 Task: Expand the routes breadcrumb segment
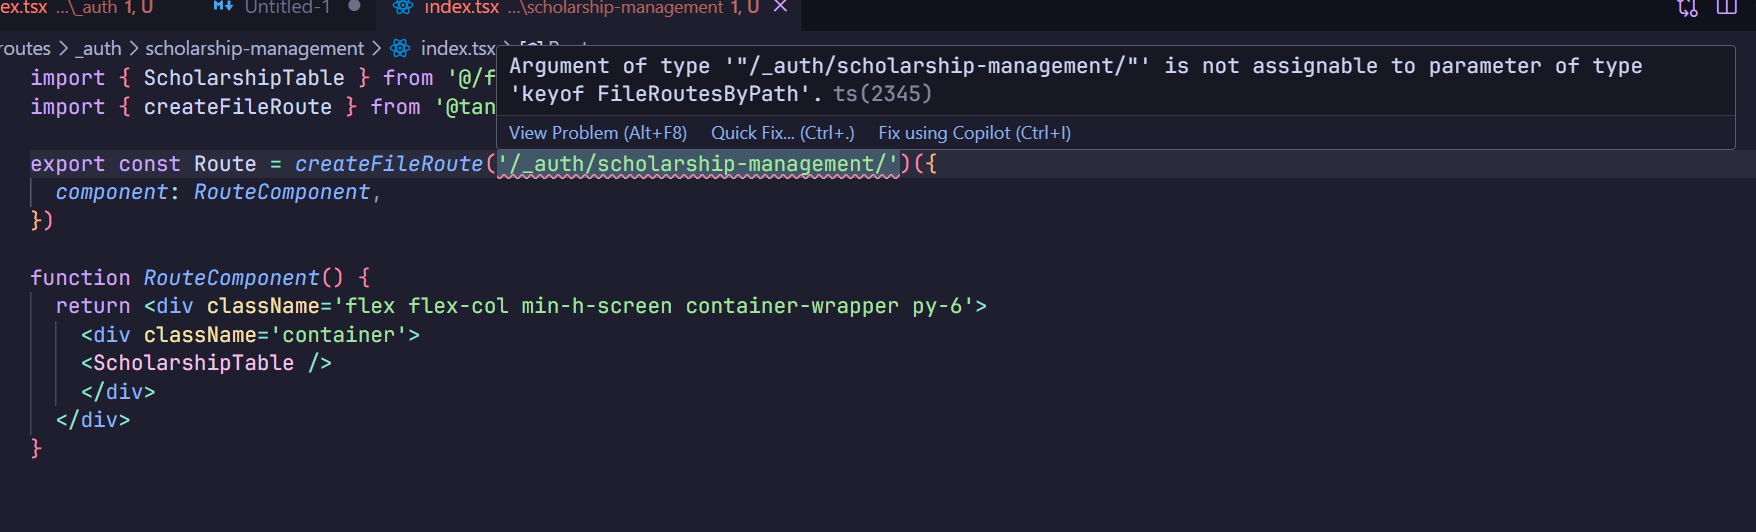point(25,48)
